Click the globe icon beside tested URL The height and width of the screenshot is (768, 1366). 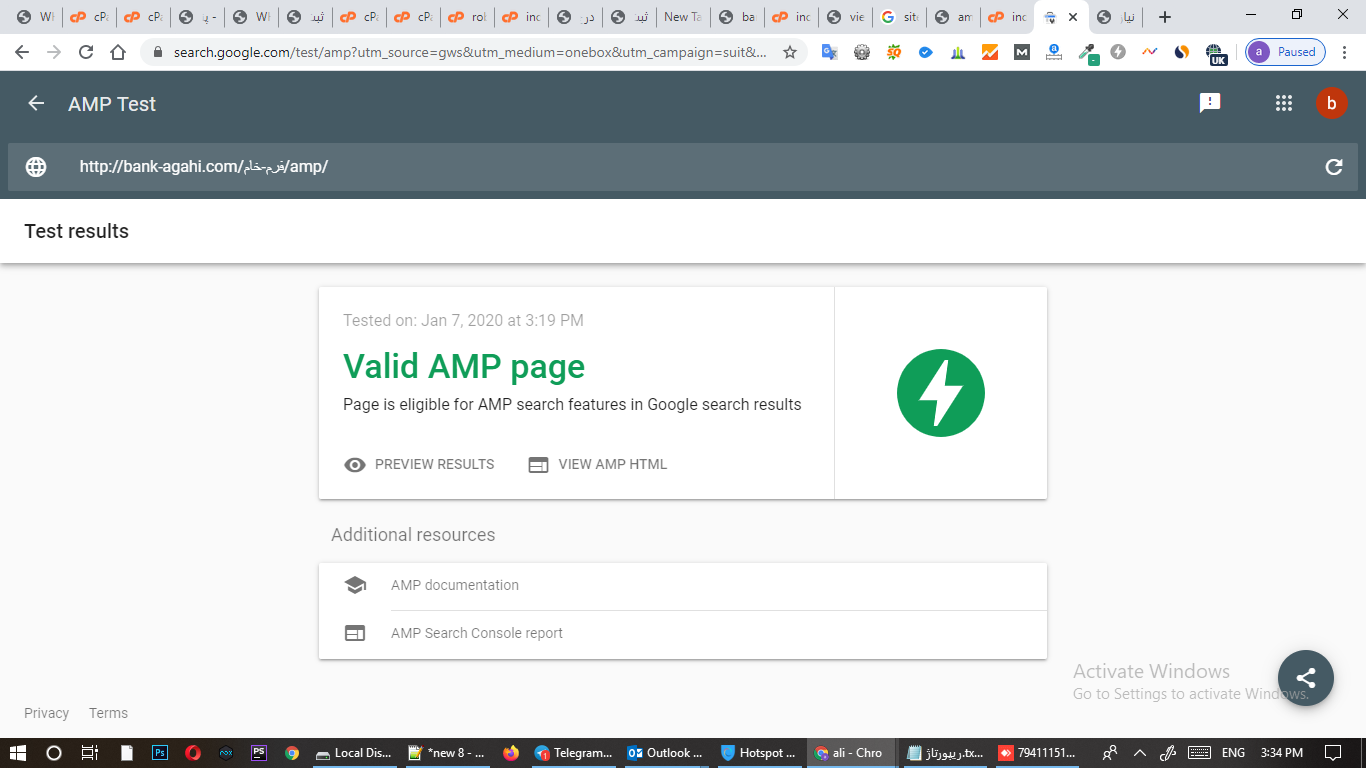[x=36, y=167]
